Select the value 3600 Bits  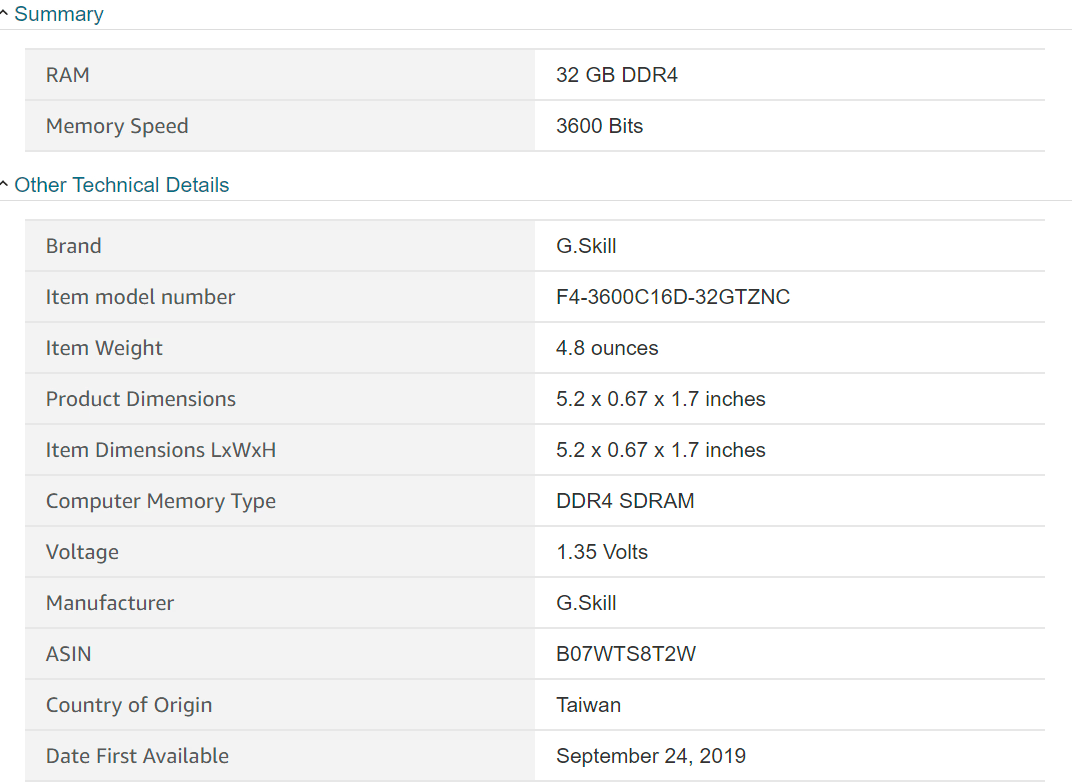point(600,126)
